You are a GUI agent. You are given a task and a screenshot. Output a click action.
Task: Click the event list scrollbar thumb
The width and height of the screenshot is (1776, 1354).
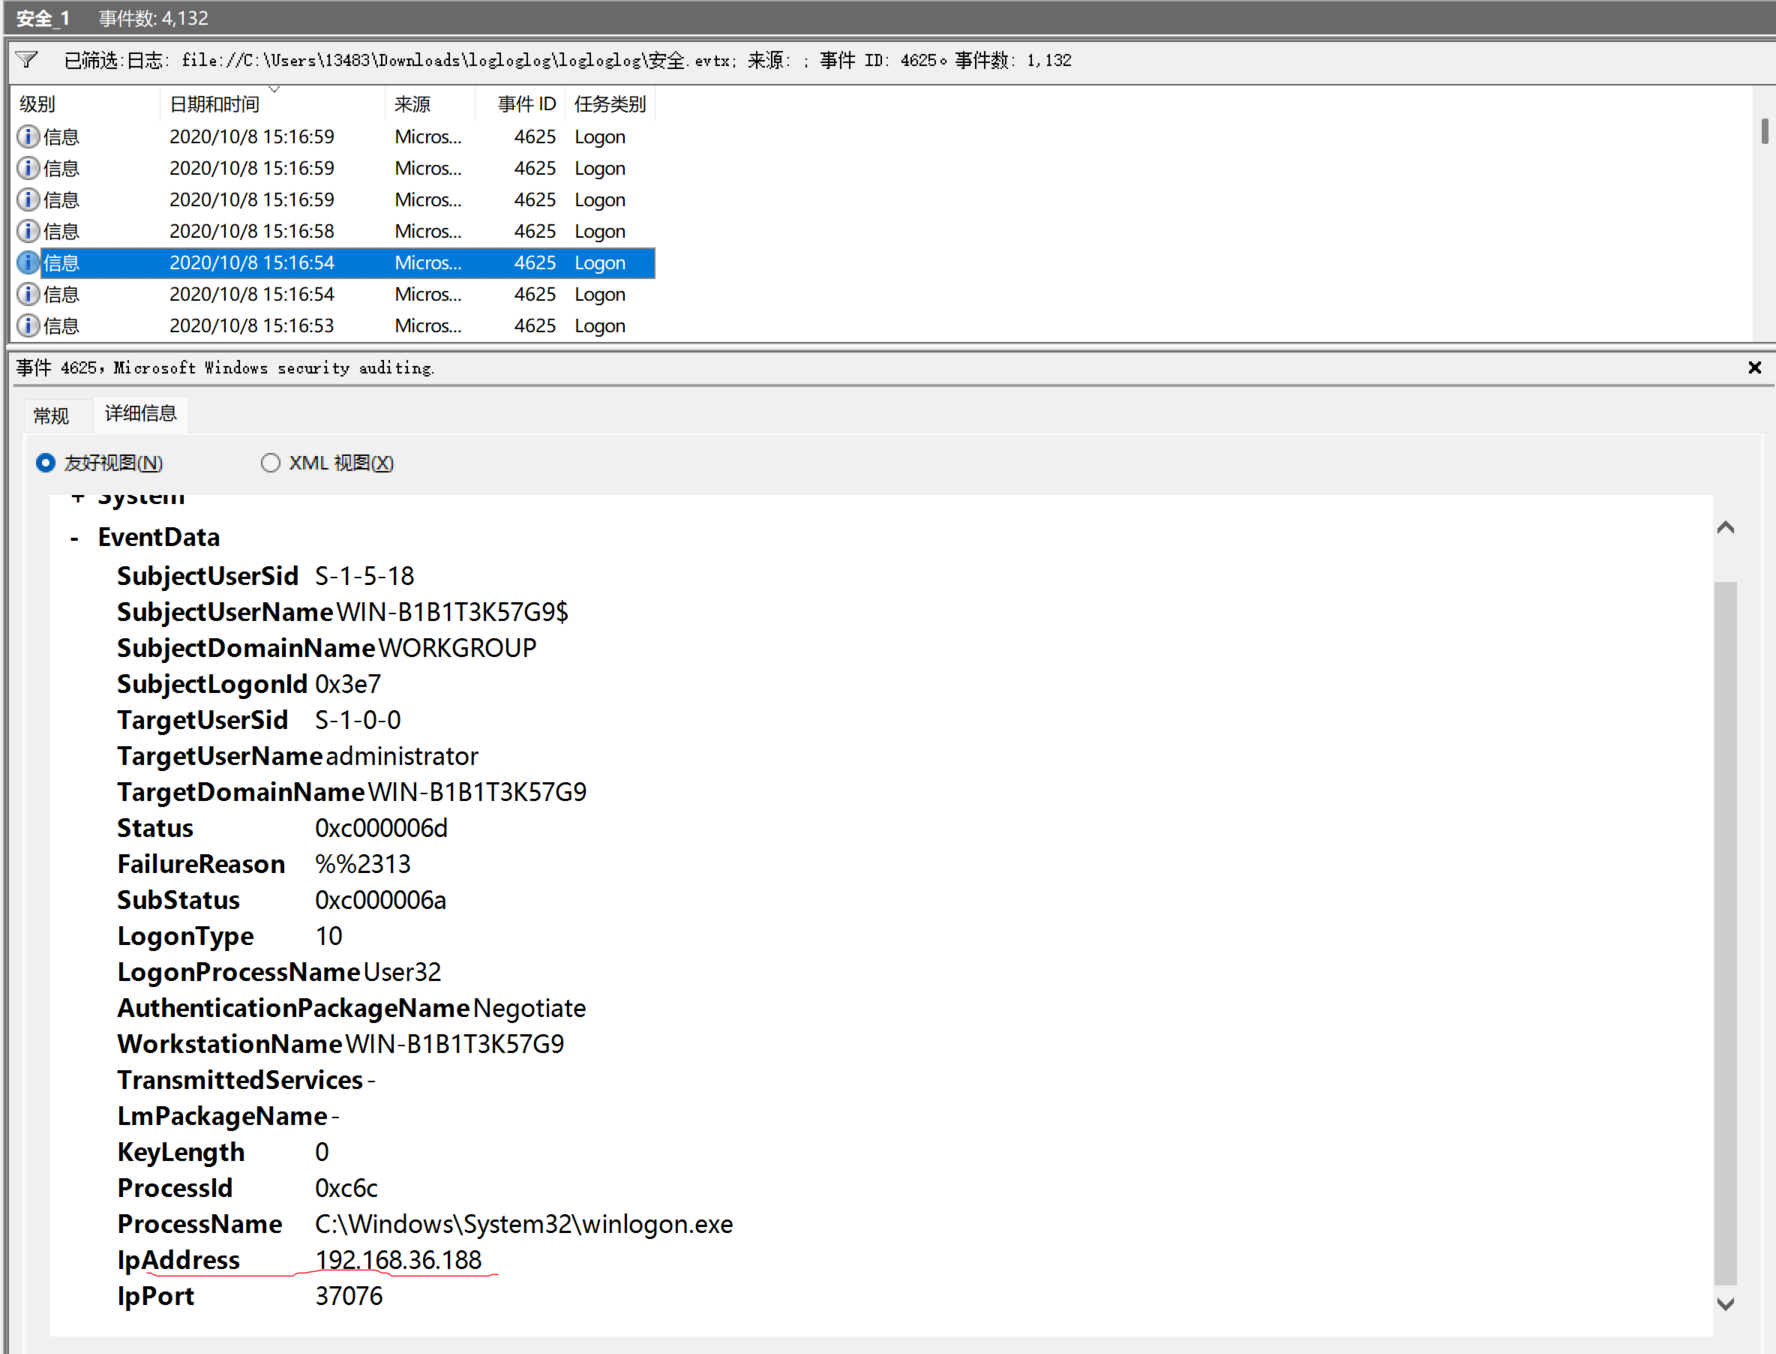(x=1764, y=131)
